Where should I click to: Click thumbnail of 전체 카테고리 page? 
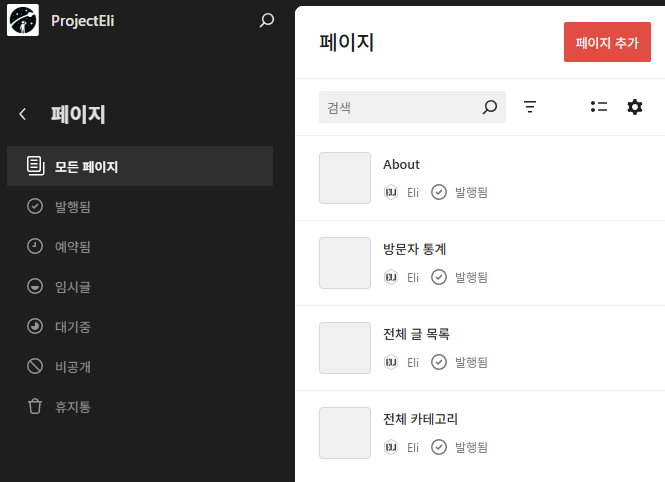tap(345, 433)
